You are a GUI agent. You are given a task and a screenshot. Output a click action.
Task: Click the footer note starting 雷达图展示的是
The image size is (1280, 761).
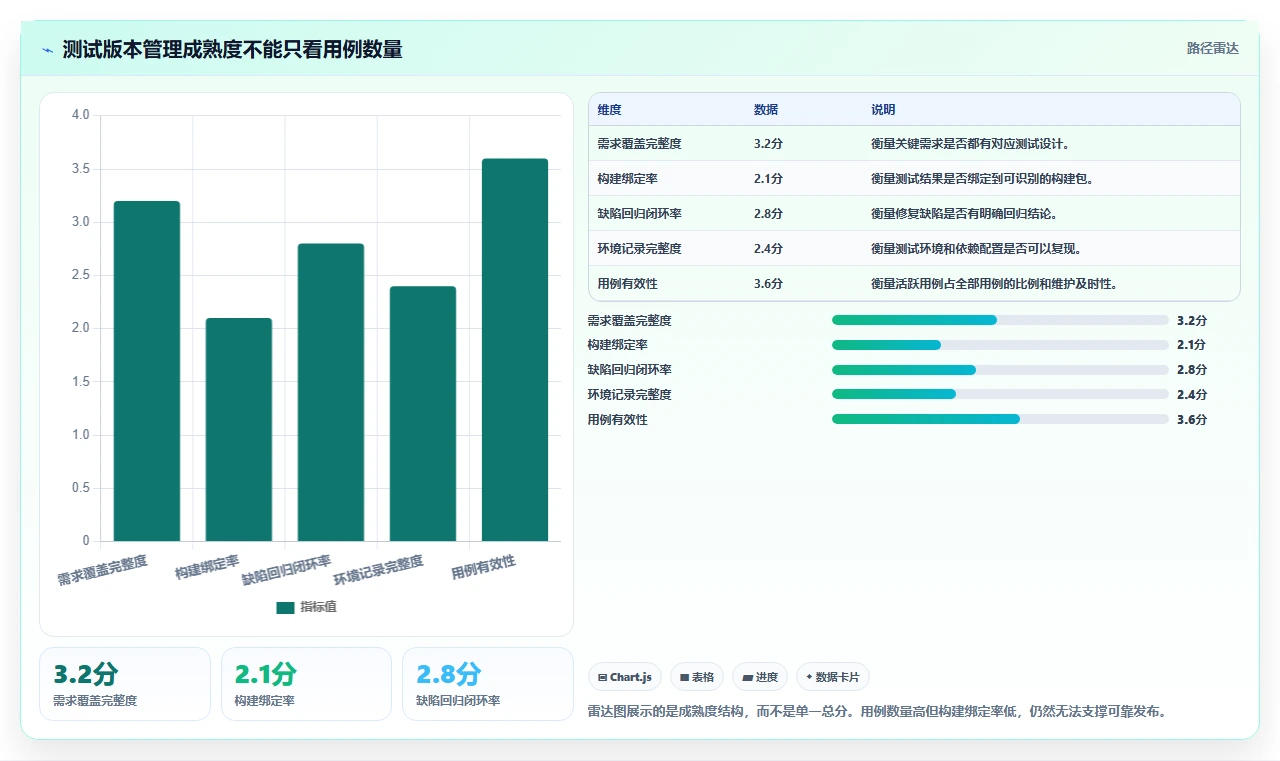[877, 712]
